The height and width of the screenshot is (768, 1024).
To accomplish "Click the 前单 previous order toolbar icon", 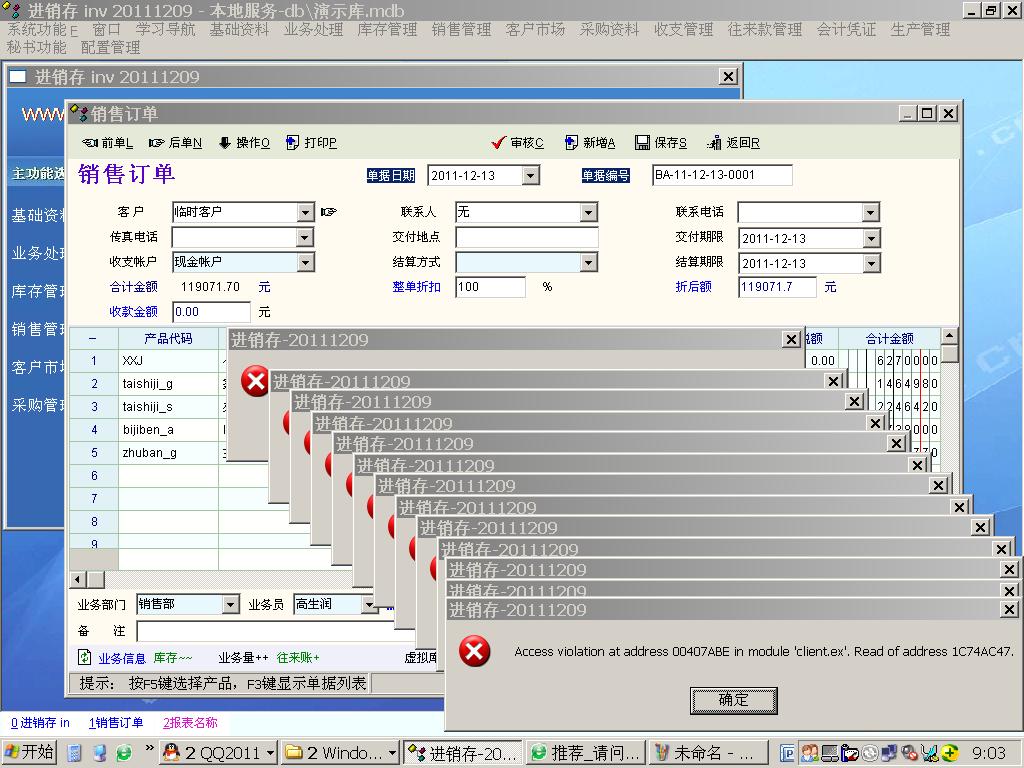I will point(90,143).
